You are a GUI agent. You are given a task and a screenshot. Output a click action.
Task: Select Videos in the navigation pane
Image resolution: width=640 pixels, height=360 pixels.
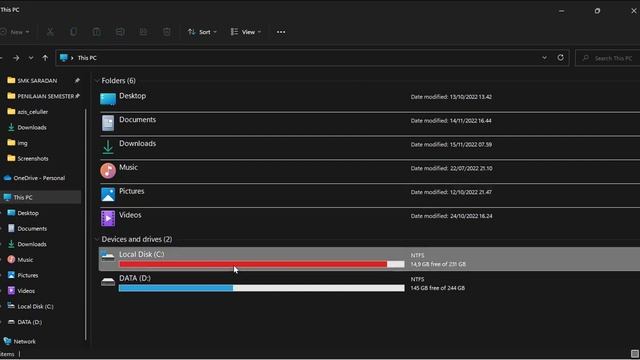click(26, 291)
